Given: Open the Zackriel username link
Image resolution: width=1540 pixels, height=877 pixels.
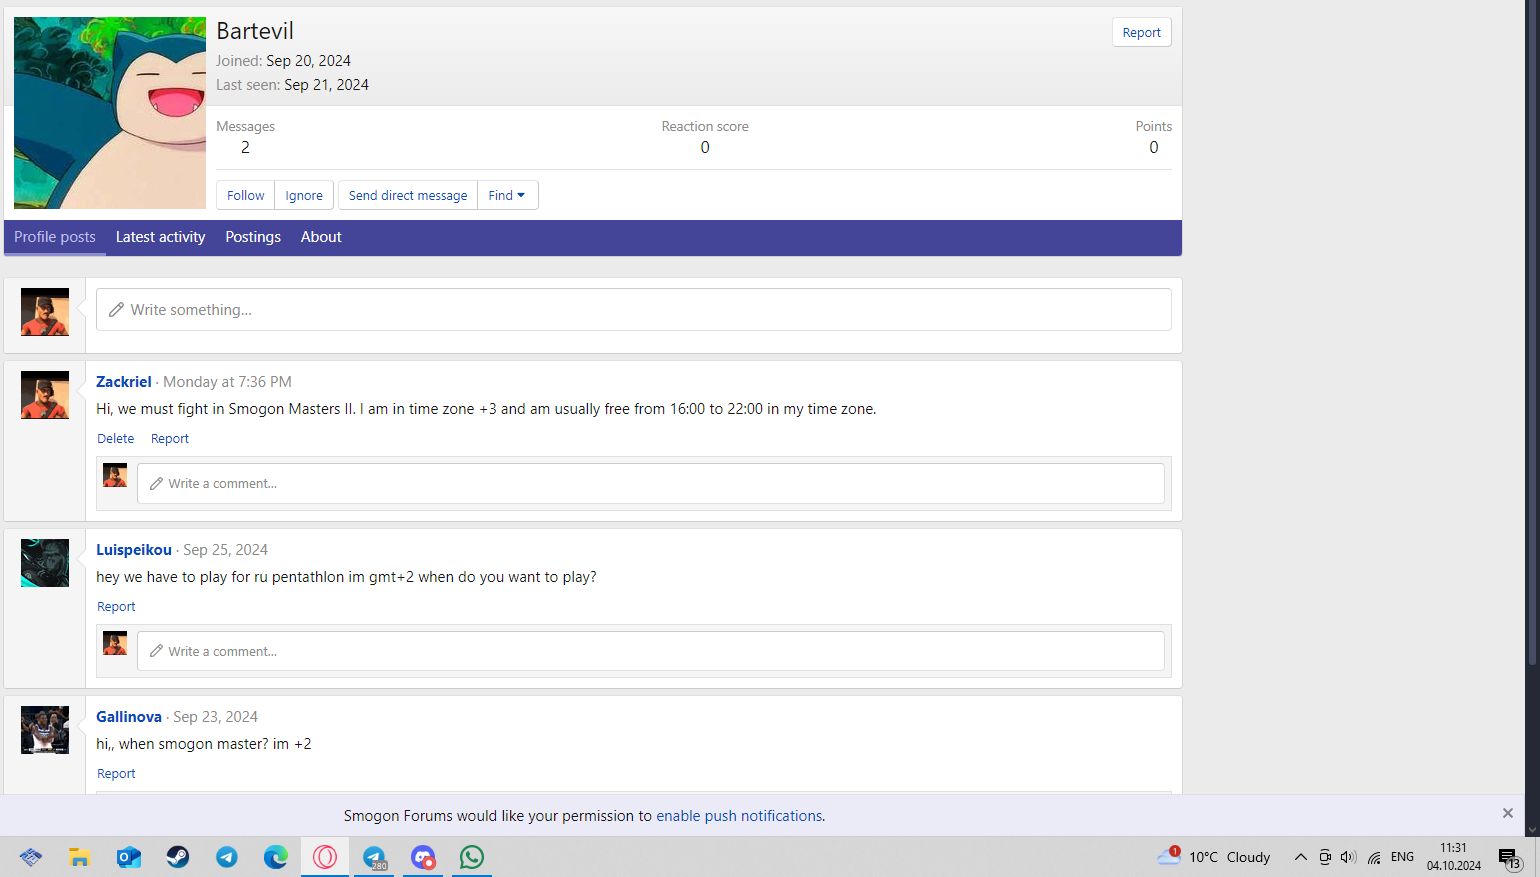Looking at the screenshot, I should 124,382.
